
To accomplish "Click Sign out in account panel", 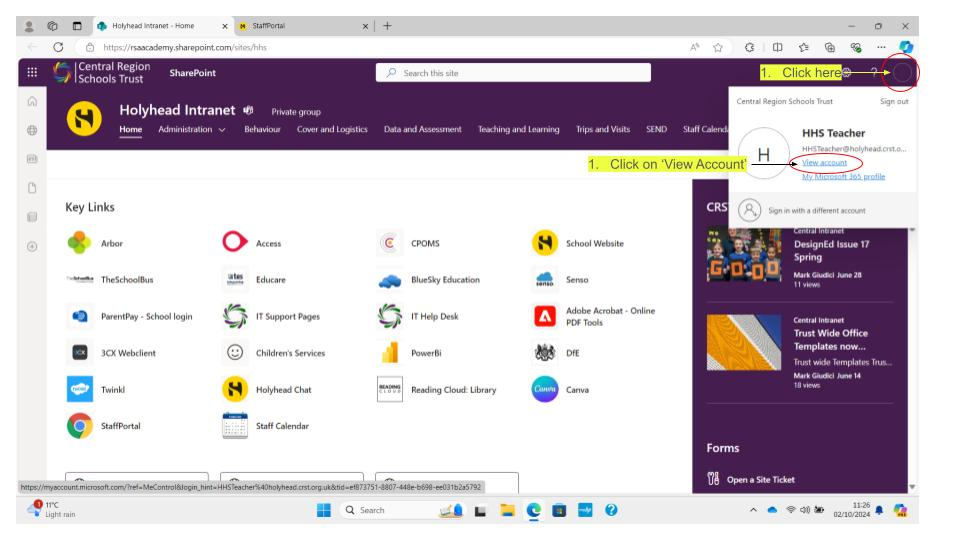I will [894, 102].
